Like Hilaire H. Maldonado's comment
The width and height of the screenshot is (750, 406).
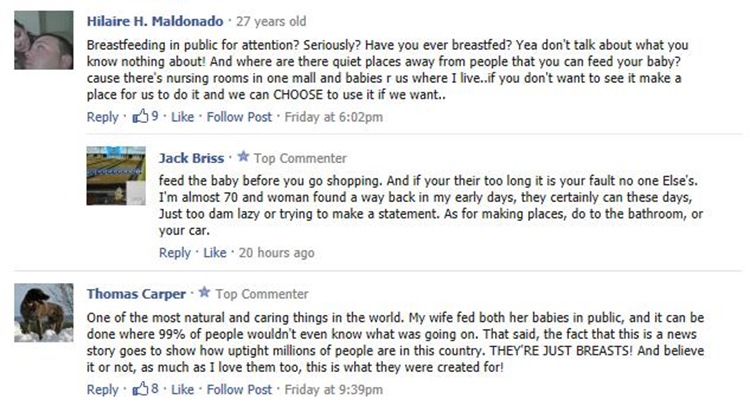pyautogui.click(x=181, y=117)
